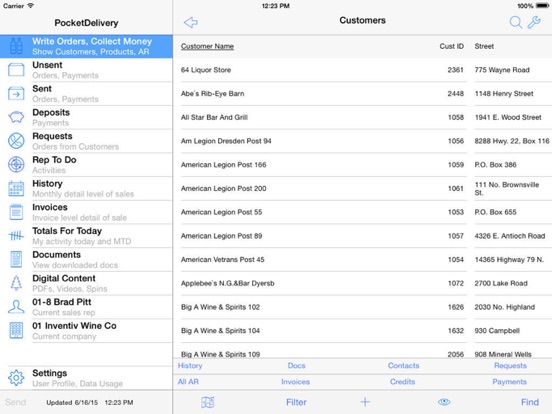Click the Totals For Today tally icon
Screen dimensions: 552x414
[x=16, y=236]
